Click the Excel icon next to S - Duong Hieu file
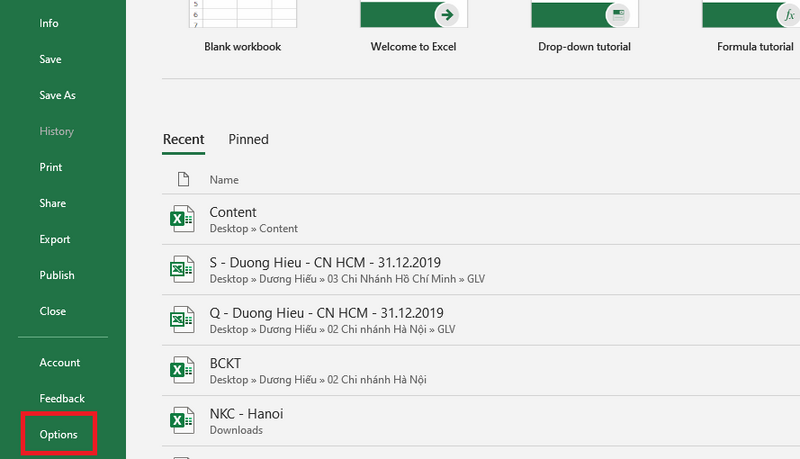This screenshot has height=459, width=800. pyautogui.click(x=182, y=269)
